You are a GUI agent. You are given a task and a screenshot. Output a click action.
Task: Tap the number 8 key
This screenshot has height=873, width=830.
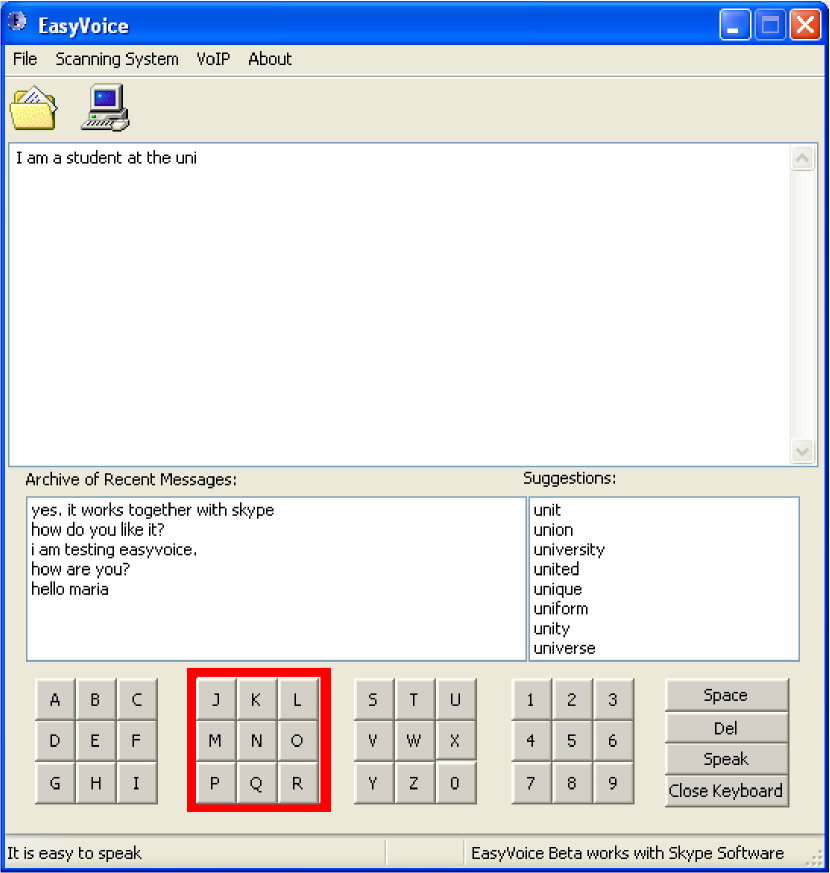(x=572, y=783)
